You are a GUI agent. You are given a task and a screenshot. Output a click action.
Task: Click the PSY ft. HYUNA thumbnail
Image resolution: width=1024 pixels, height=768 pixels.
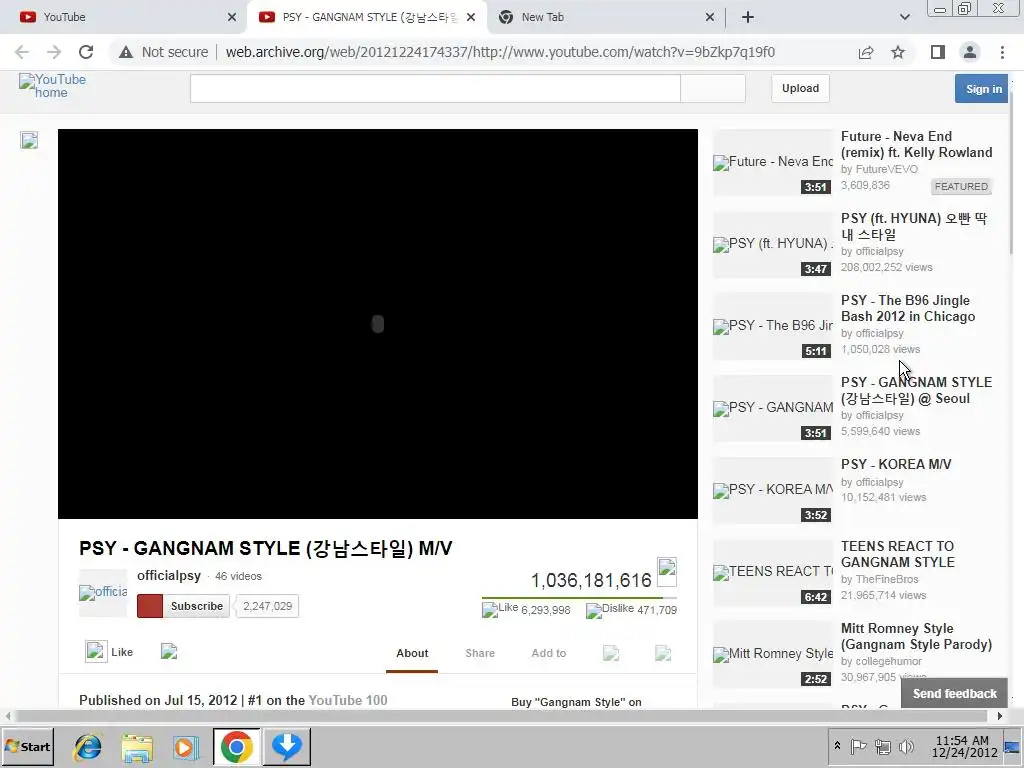point(773,244)
